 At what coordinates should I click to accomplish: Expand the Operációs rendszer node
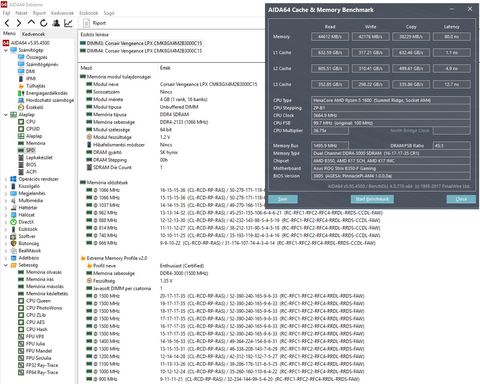click(x=6, y=179)
